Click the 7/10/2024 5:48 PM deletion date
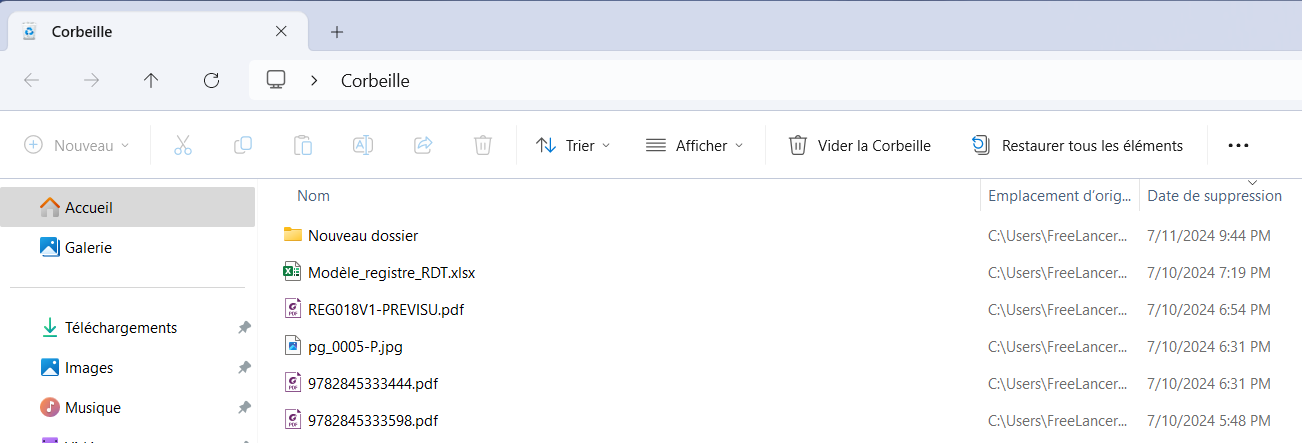This screenshot has width=1302, height=443. 1209,420
